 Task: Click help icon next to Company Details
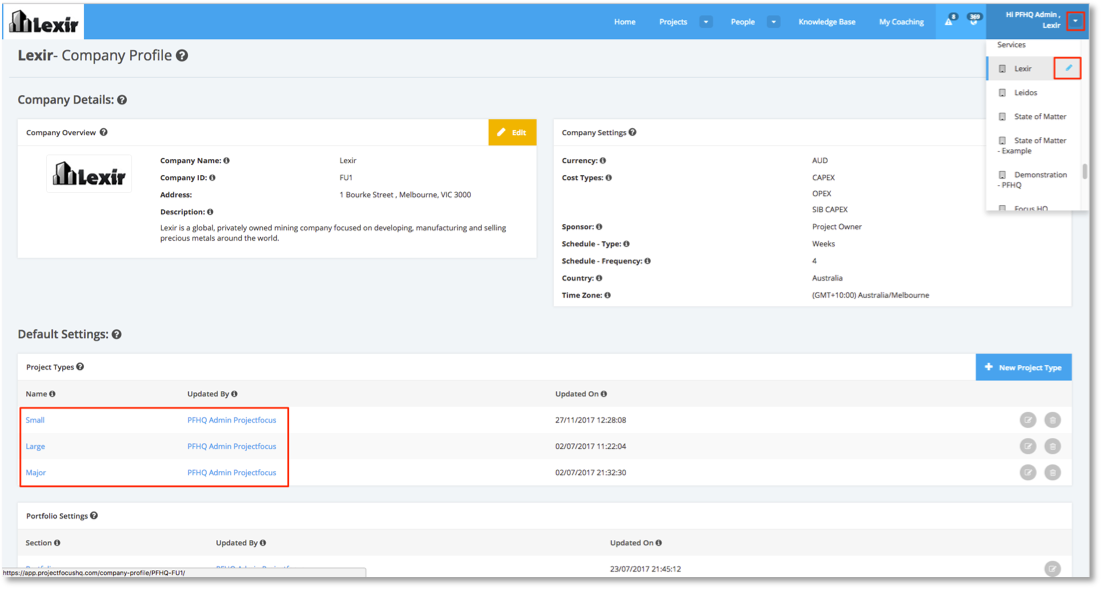(x=122, y=100)
